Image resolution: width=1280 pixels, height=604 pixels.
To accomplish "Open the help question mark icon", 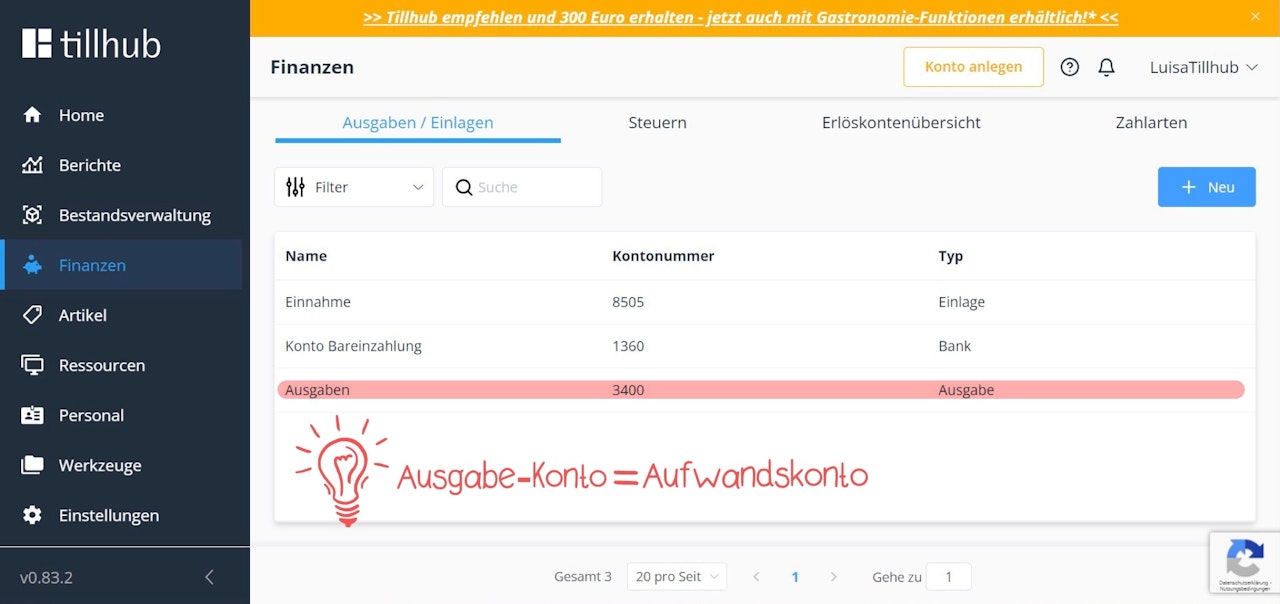I will click(x=1069, y=67).
